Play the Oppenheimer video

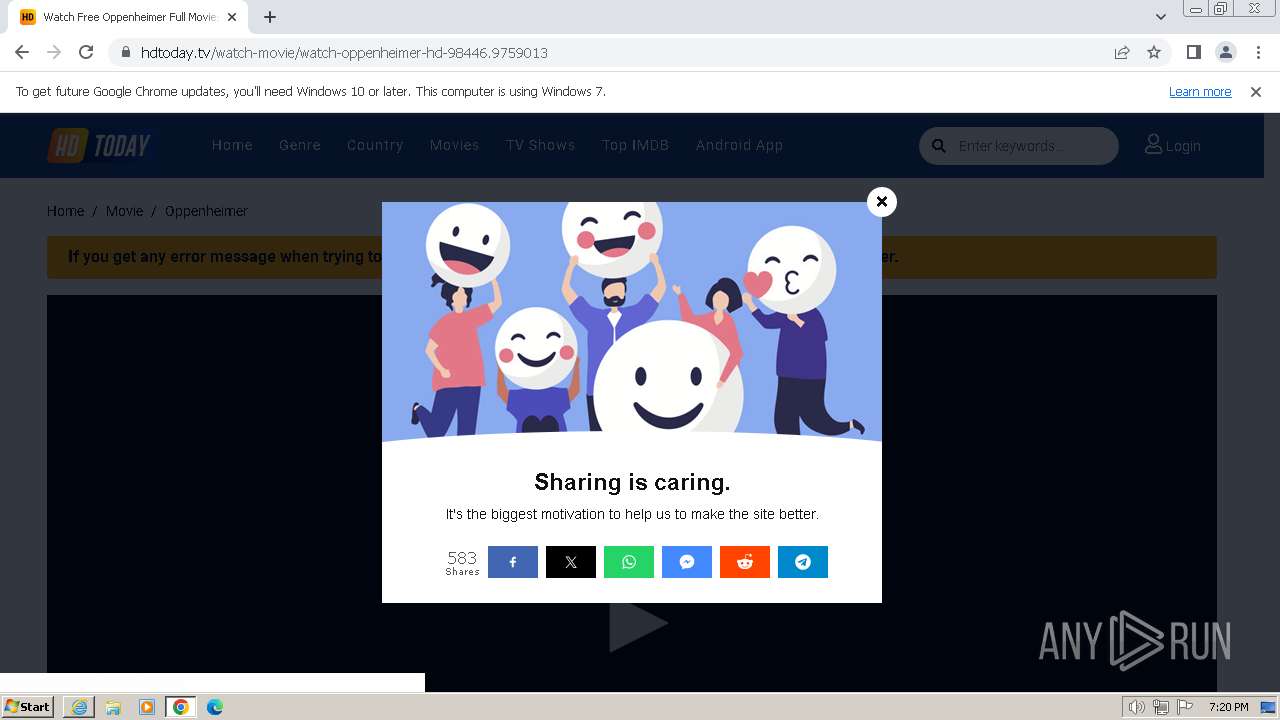[637, 624]
